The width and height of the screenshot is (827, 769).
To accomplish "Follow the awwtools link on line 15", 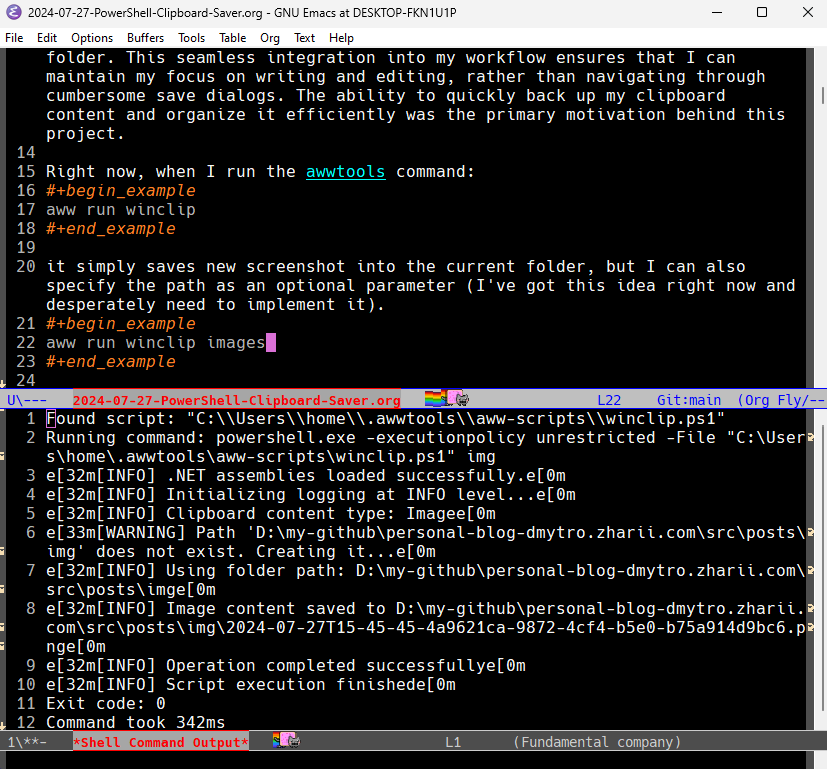I will click(345, 171).
